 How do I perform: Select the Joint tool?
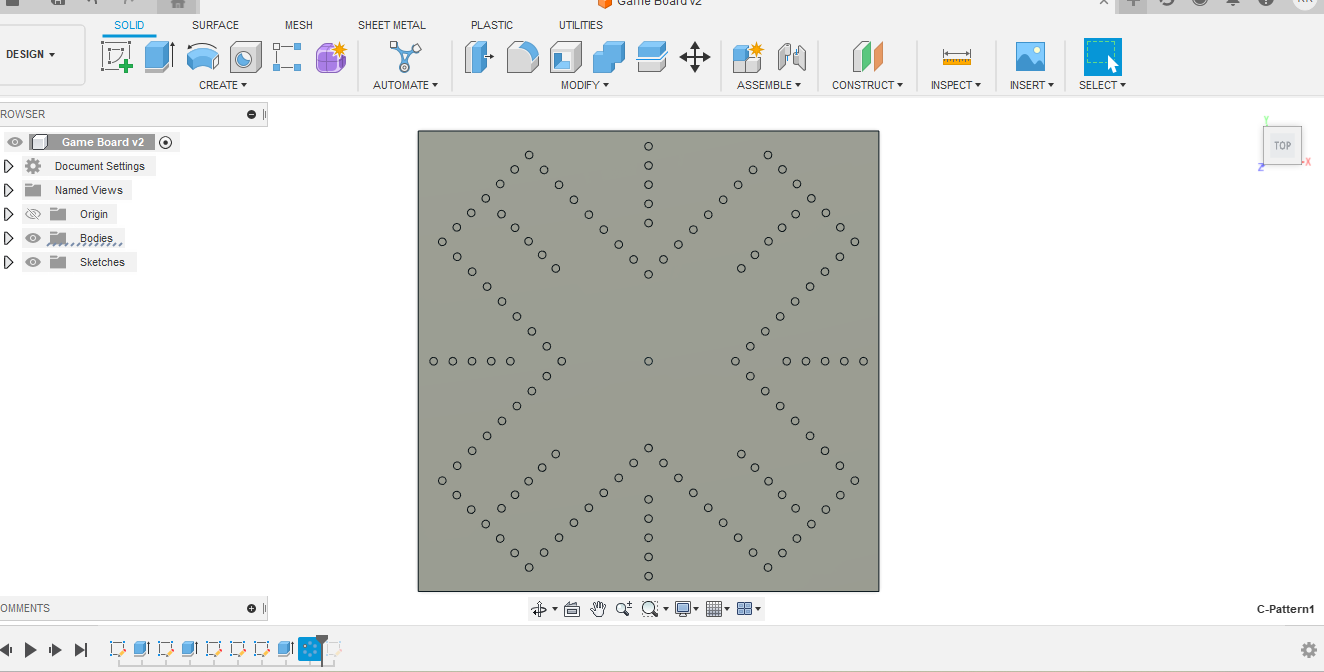[x=791, y=57]
